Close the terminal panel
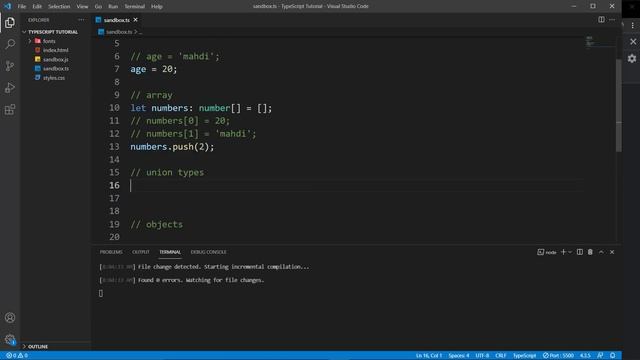The width and height of the screenshot is (640, 360). (612, 252)
